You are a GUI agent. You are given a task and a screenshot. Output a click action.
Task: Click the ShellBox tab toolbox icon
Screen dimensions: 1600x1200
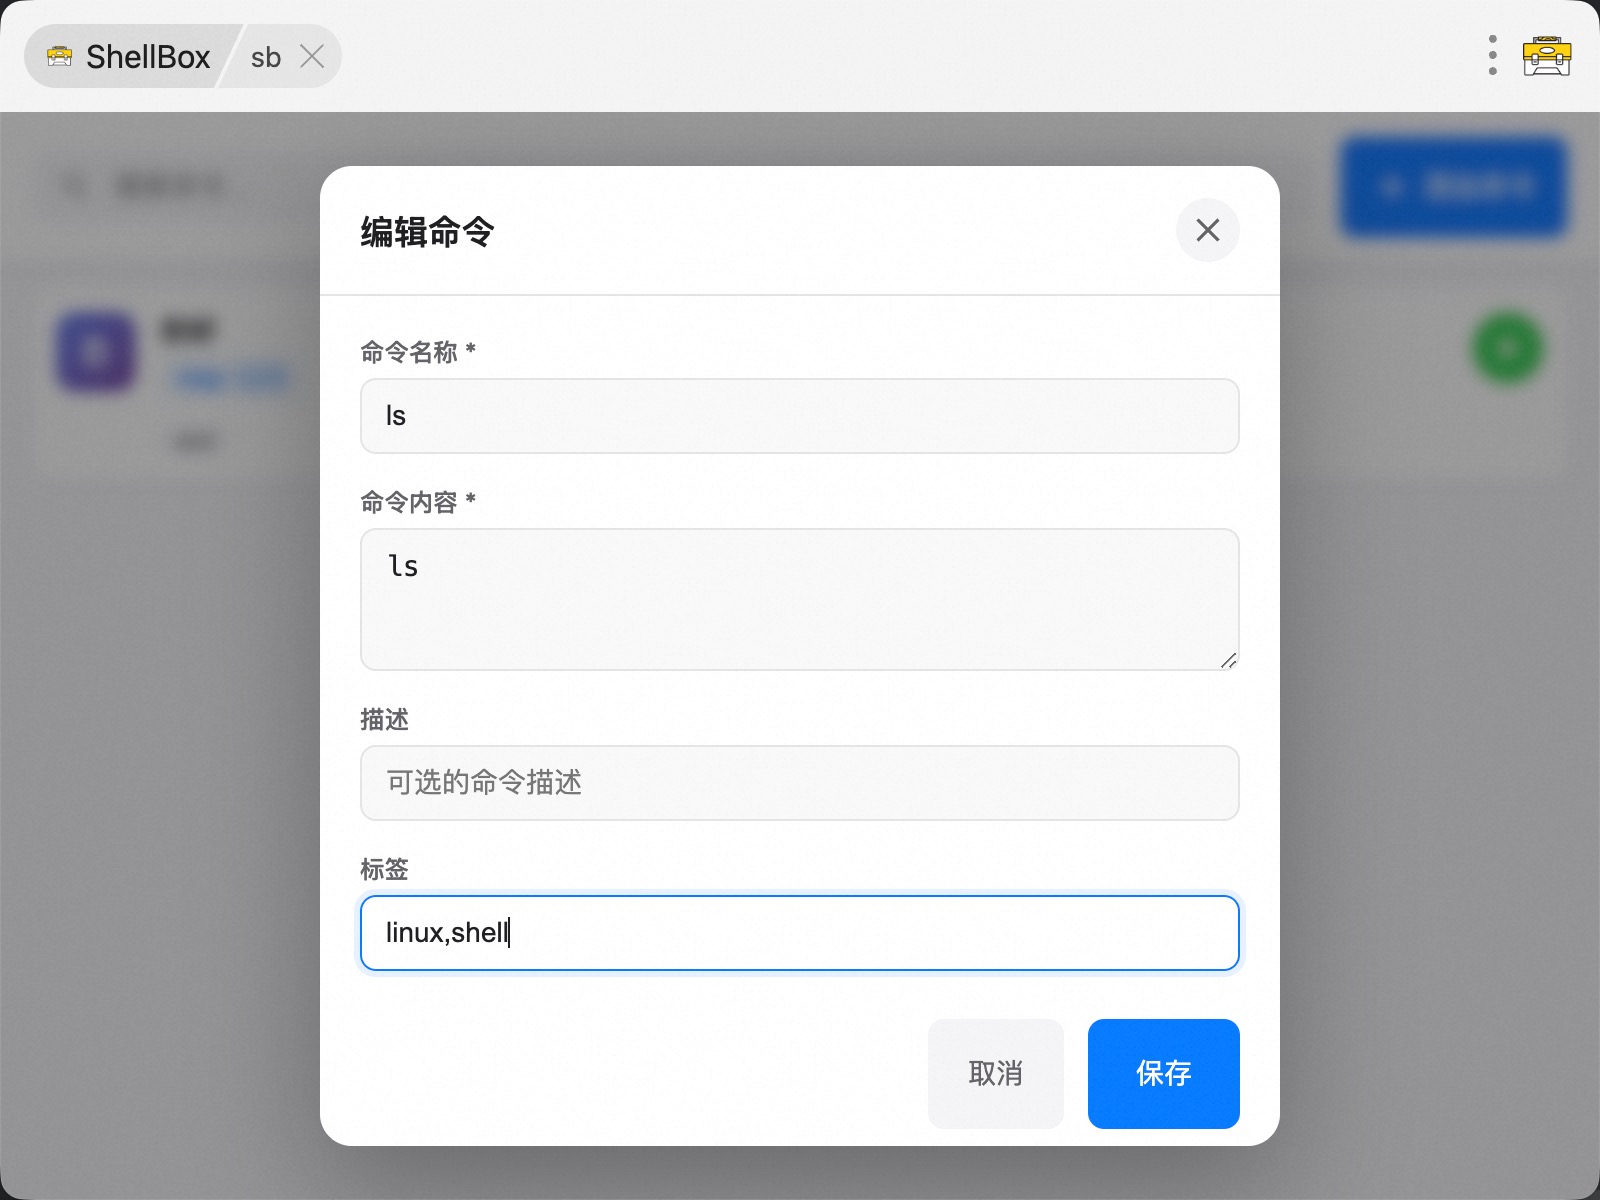coord(60,57)
